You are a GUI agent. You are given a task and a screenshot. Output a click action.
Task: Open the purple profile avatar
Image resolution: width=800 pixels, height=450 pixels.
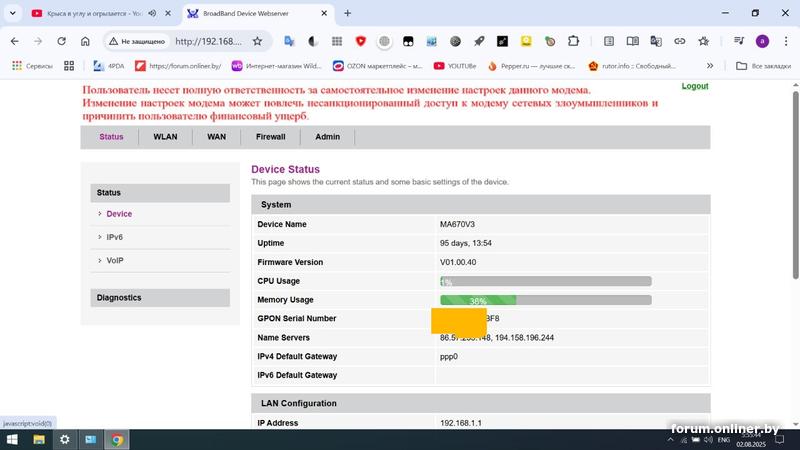point(762,41)
